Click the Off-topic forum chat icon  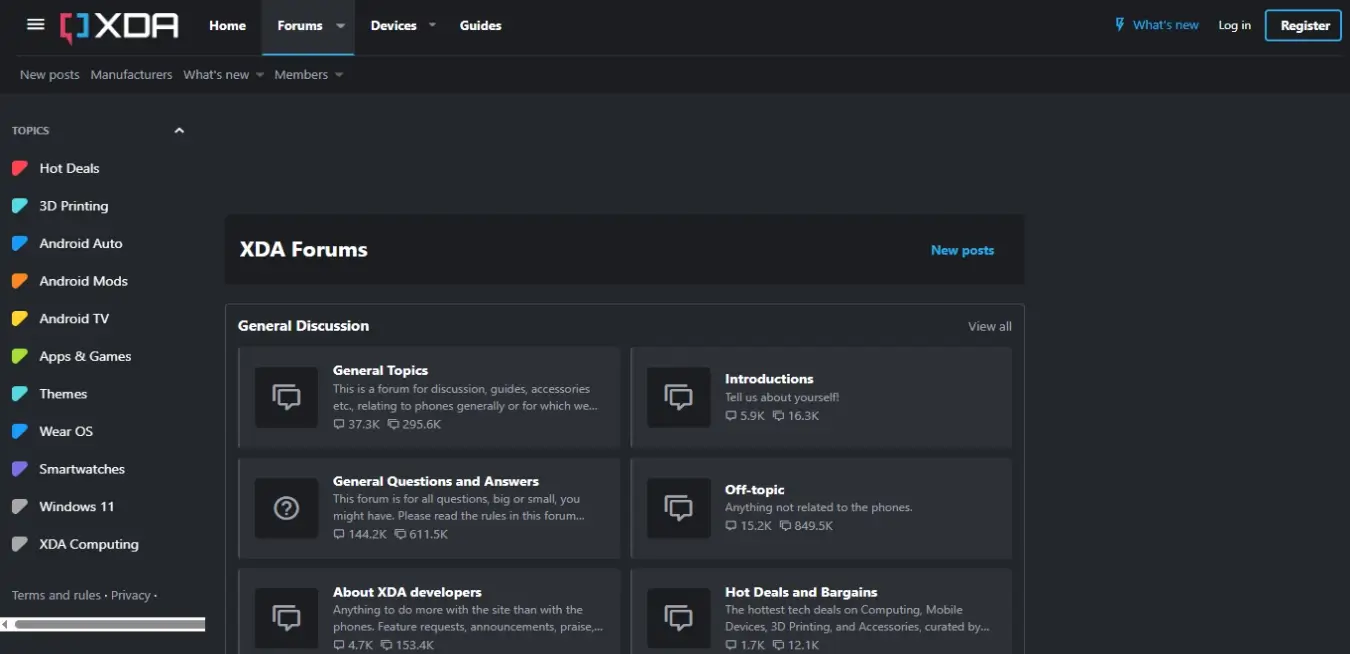(679, 508)
